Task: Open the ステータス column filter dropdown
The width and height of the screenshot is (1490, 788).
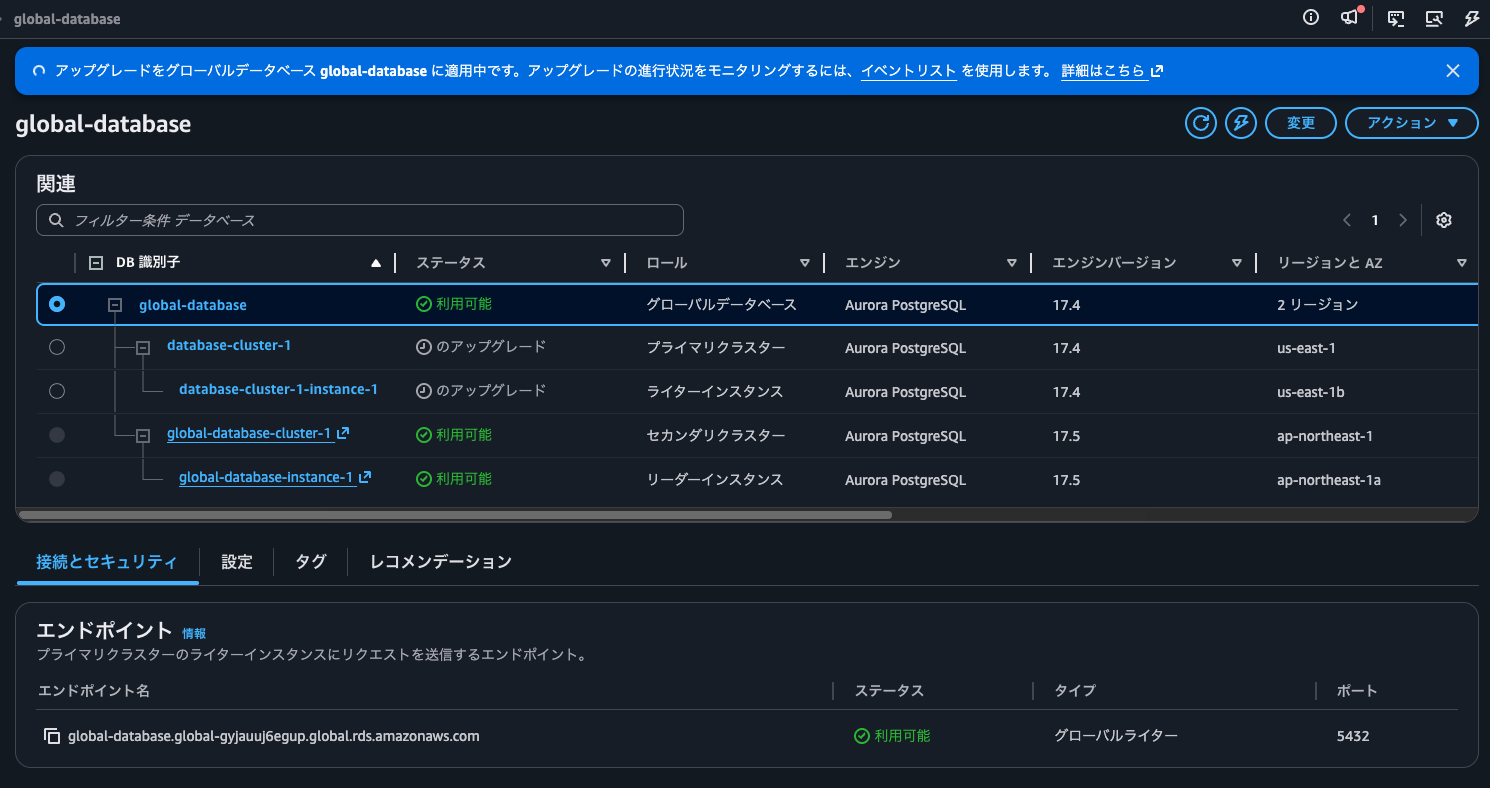Action: (606, 262)
